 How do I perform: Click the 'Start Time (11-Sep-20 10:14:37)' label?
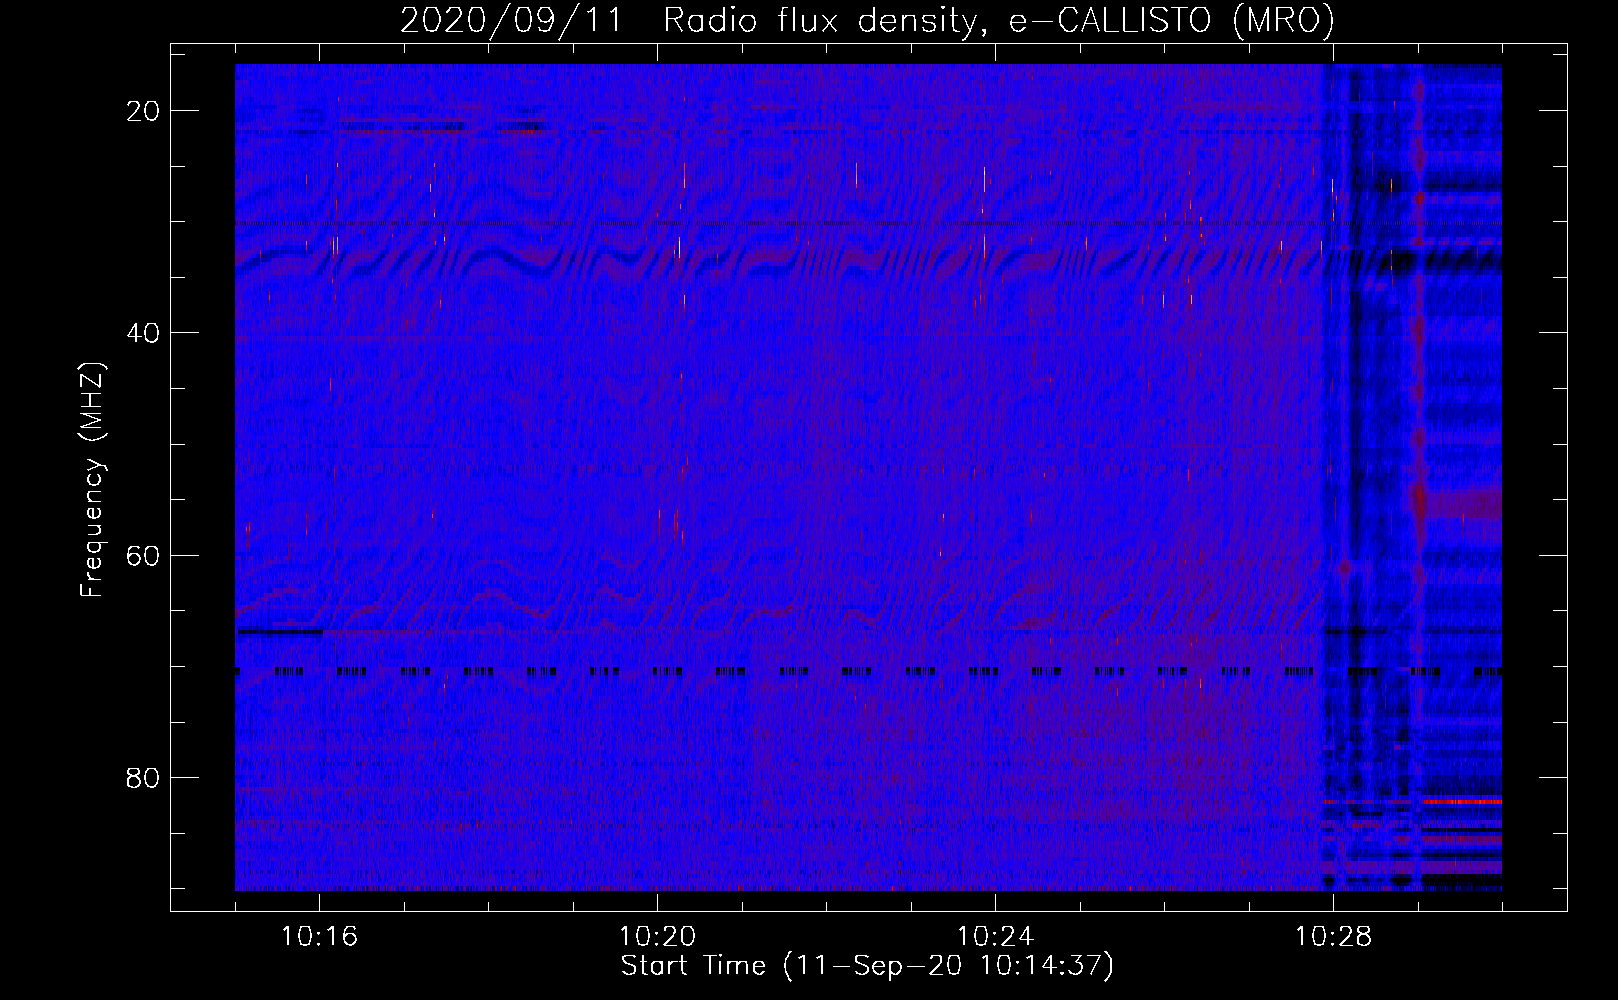coord(867,966)
